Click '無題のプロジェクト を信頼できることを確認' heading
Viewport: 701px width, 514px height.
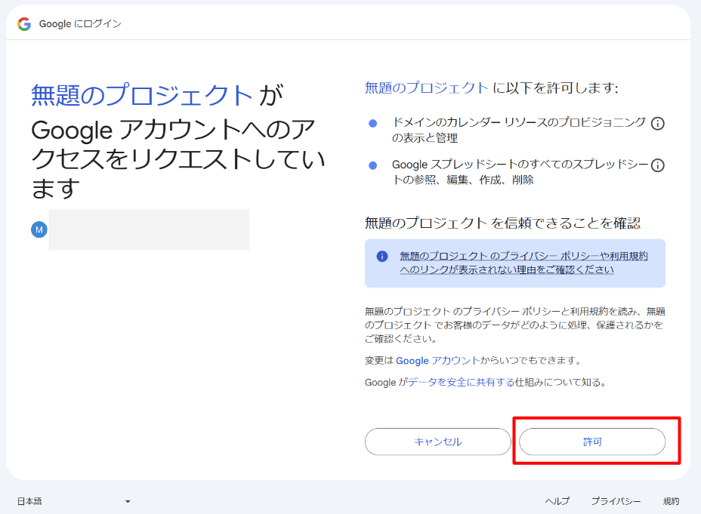point(503,223)
